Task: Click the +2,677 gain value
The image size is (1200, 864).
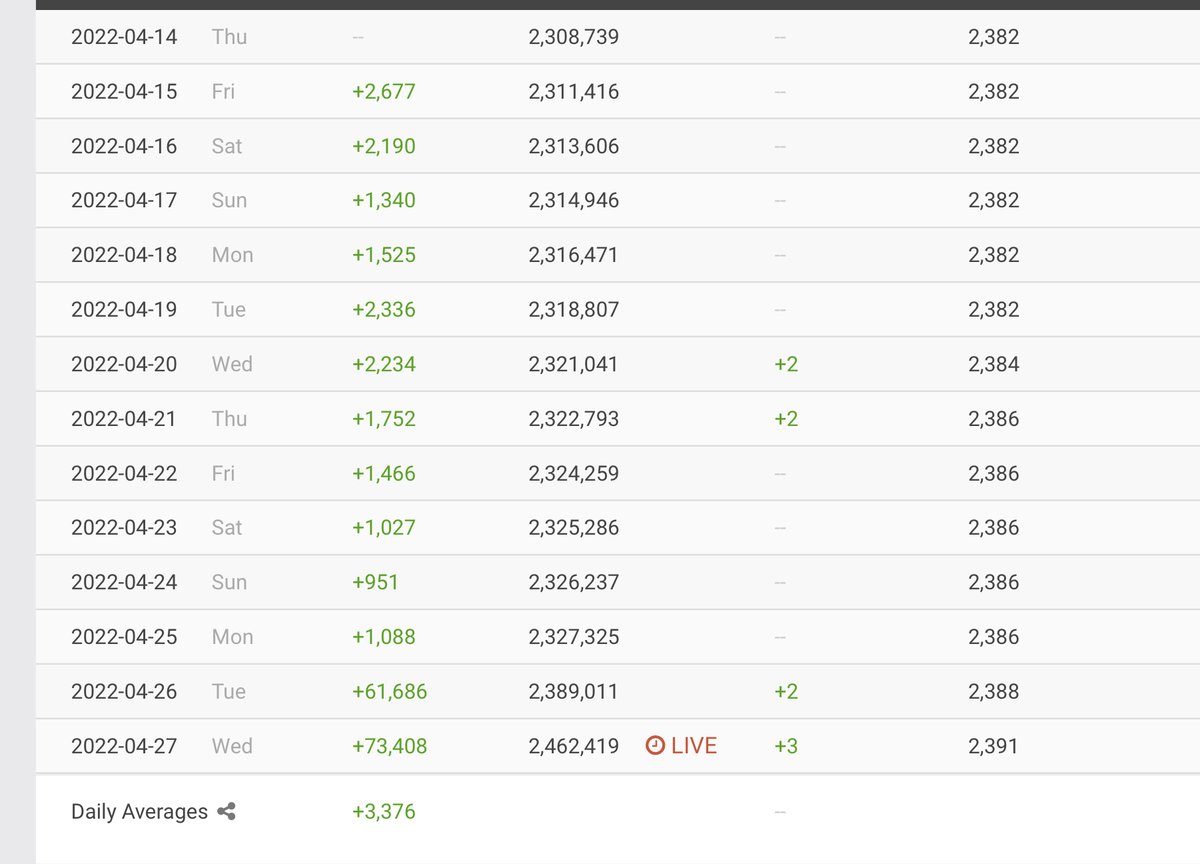Action: coord(384,92)
